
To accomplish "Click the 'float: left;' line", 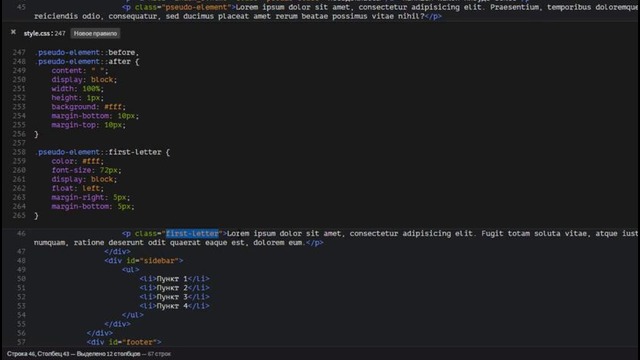I will [x=78, y=188].
